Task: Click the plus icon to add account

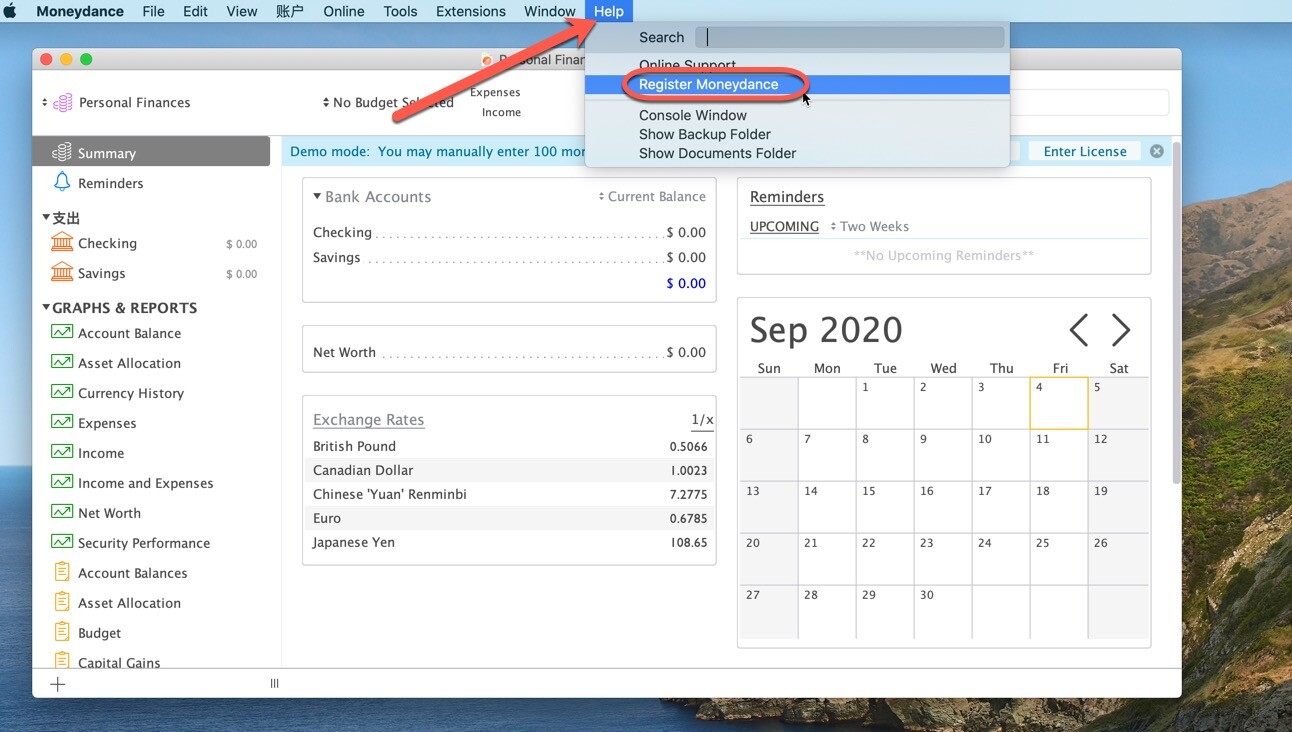Action: click(58, 684)
